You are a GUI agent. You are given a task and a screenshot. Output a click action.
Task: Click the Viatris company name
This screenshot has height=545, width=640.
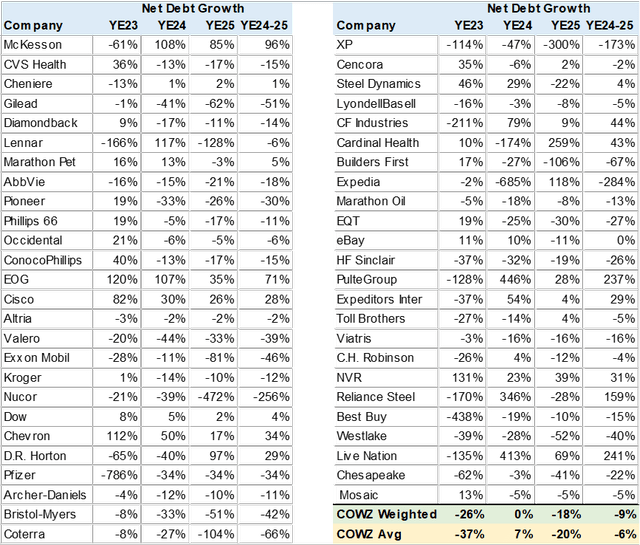point(354,338)
